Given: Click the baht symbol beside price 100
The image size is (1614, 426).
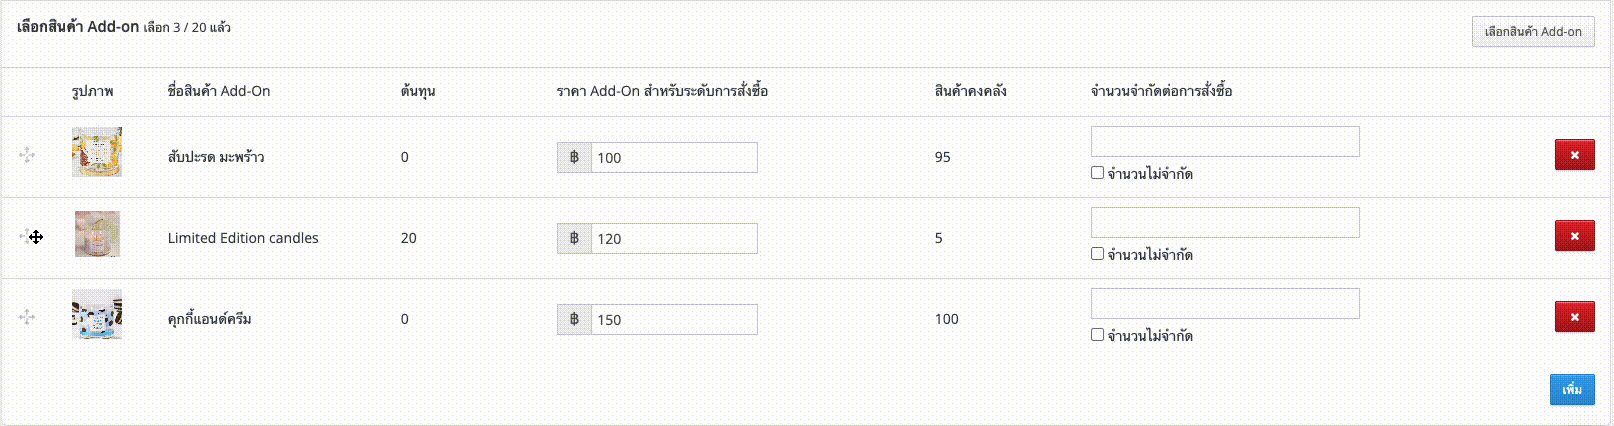Looking at the screenshot, I should [x=574, y=157].
